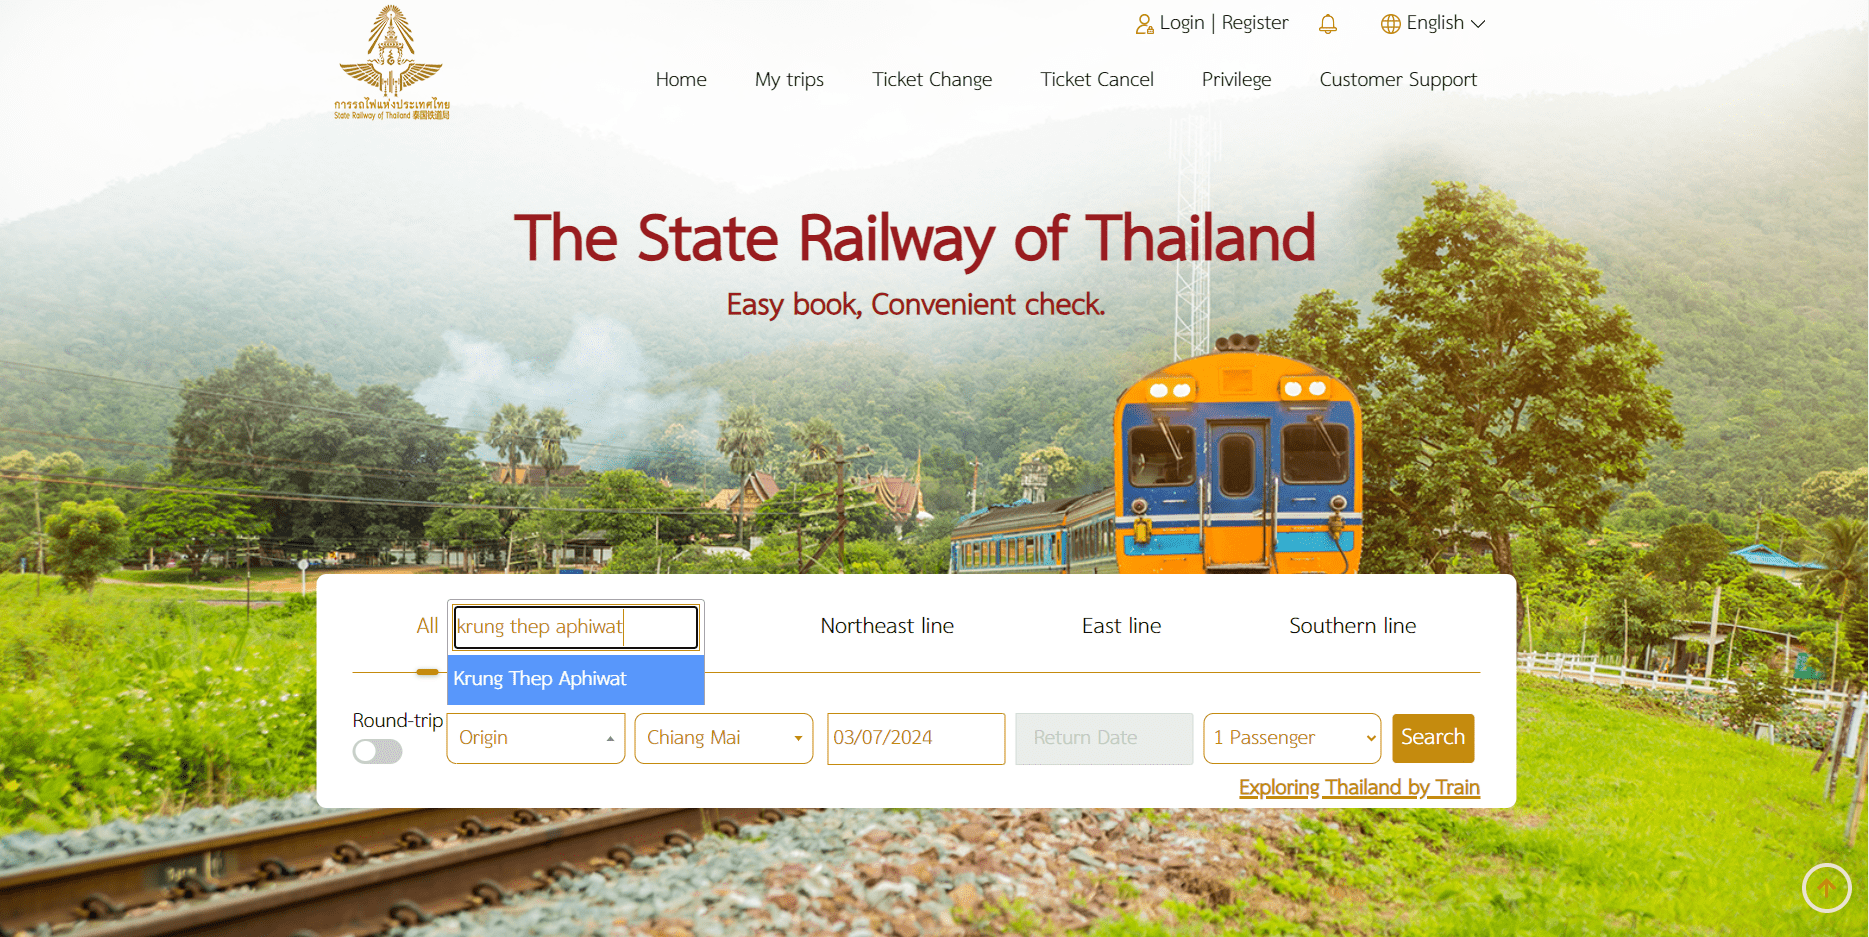This screenshot has height=937, width=1869.
Task: Open the notification bell
Action: [1327, 24]
